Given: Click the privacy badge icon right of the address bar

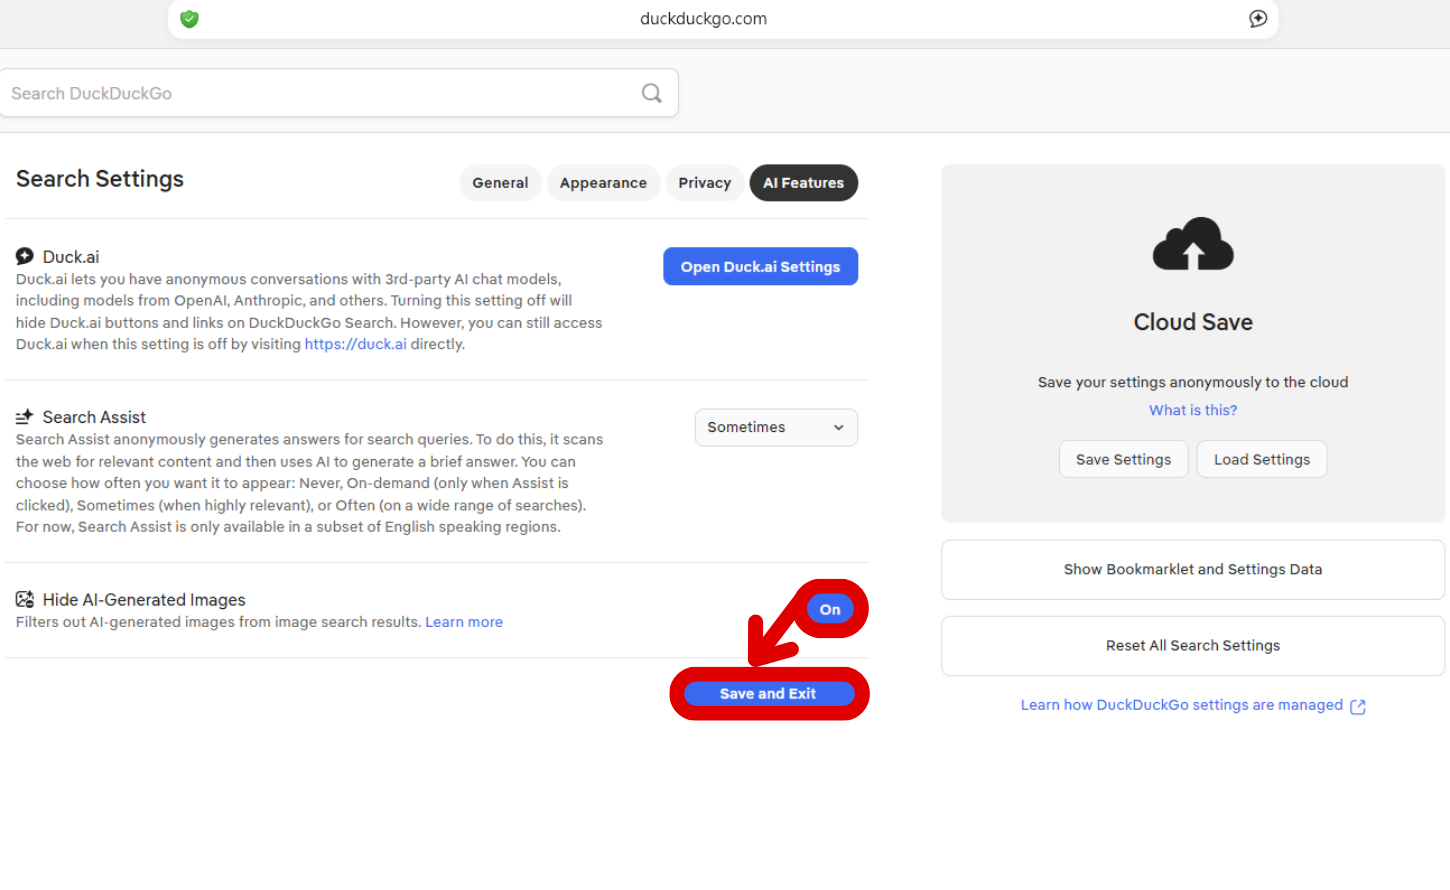Looking at the screenshot, I should click(x=1258, y=18).
